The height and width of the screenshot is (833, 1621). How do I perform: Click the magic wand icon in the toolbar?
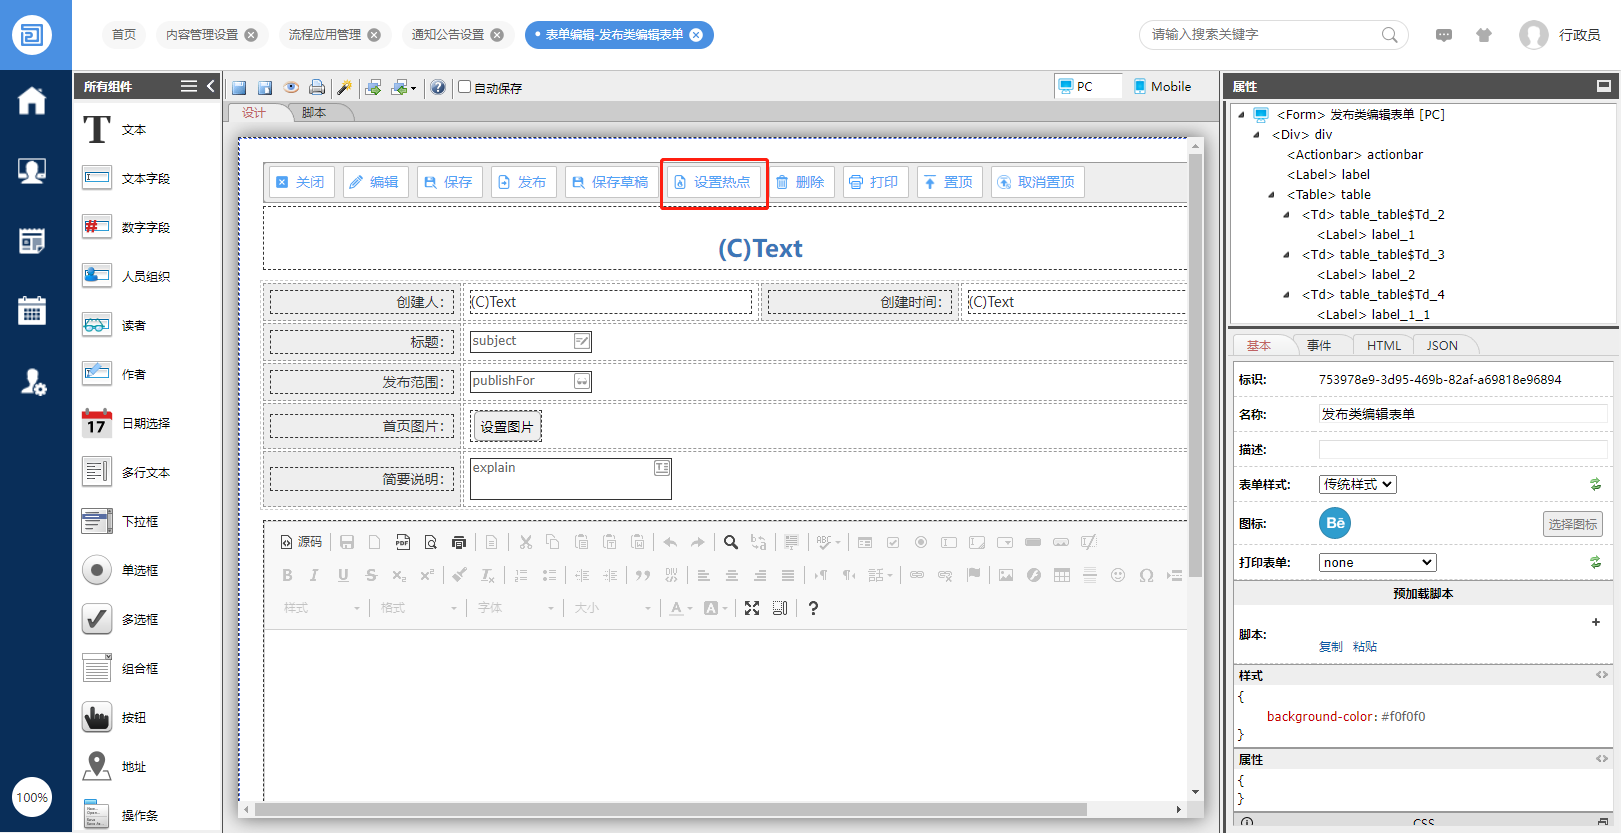[344, 88]
